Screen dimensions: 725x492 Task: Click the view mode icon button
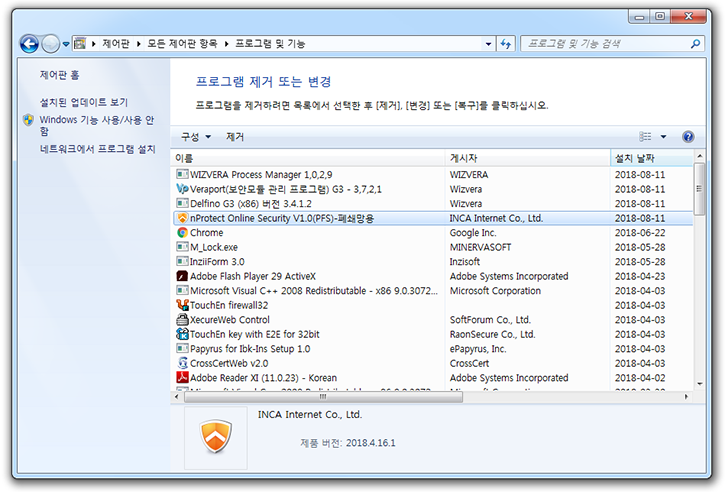645,136
